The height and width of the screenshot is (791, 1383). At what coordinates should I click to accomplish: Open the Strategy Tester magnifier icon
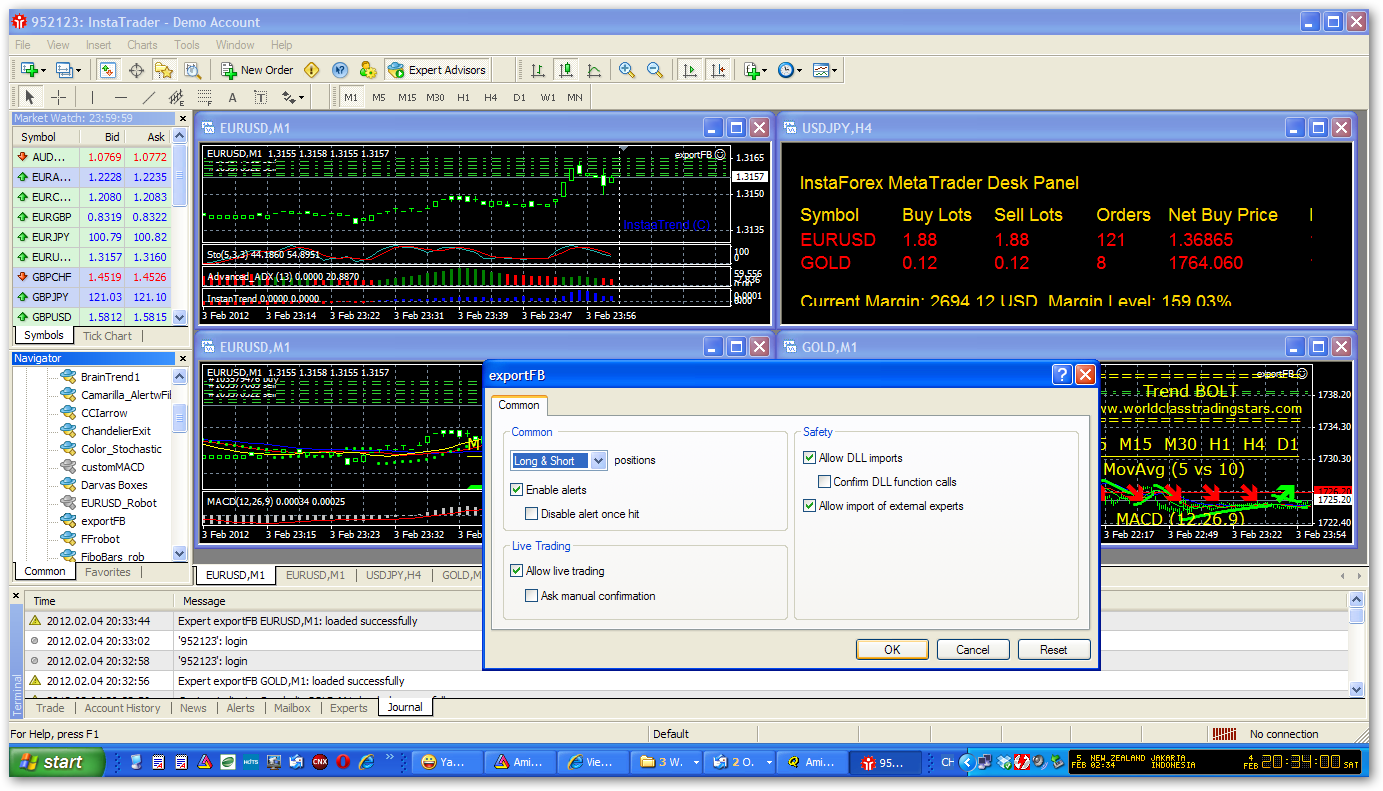[x=192, y=70]
